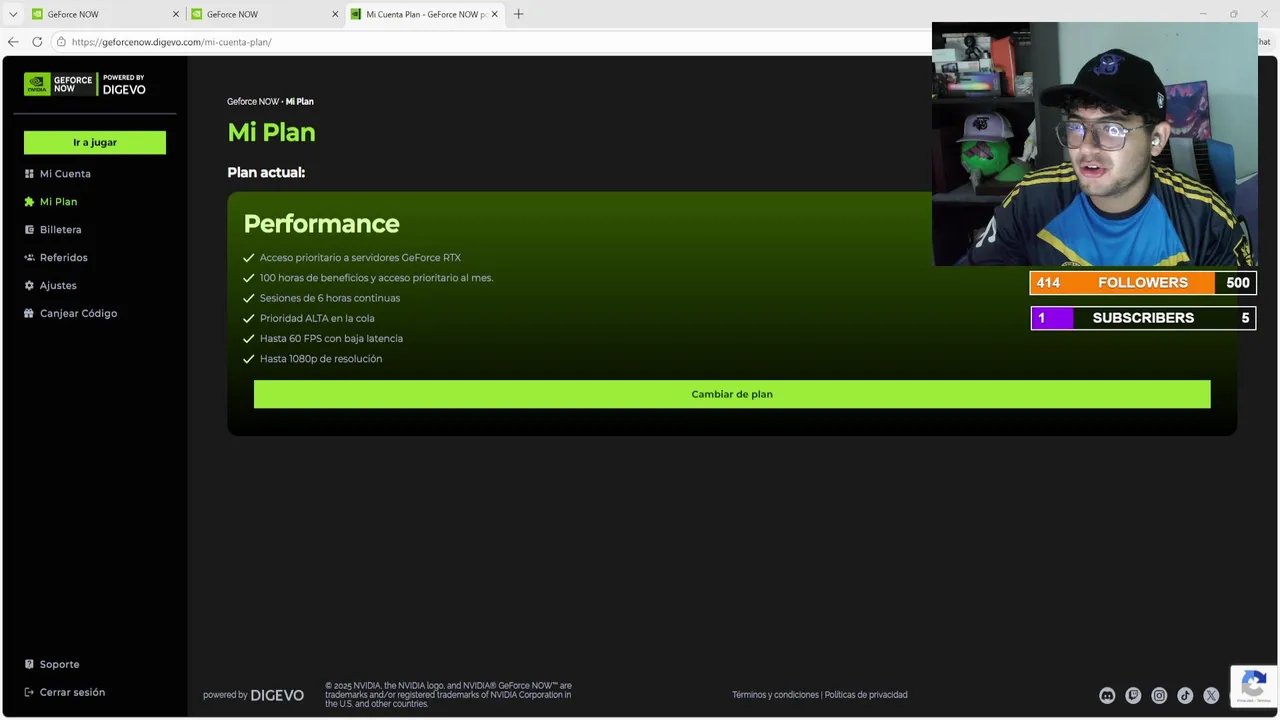Image resolution: width=1280 pixels, height=720 pixels.
Task: Click the Billetera wallet icon
Action: [x=29, y=230]
